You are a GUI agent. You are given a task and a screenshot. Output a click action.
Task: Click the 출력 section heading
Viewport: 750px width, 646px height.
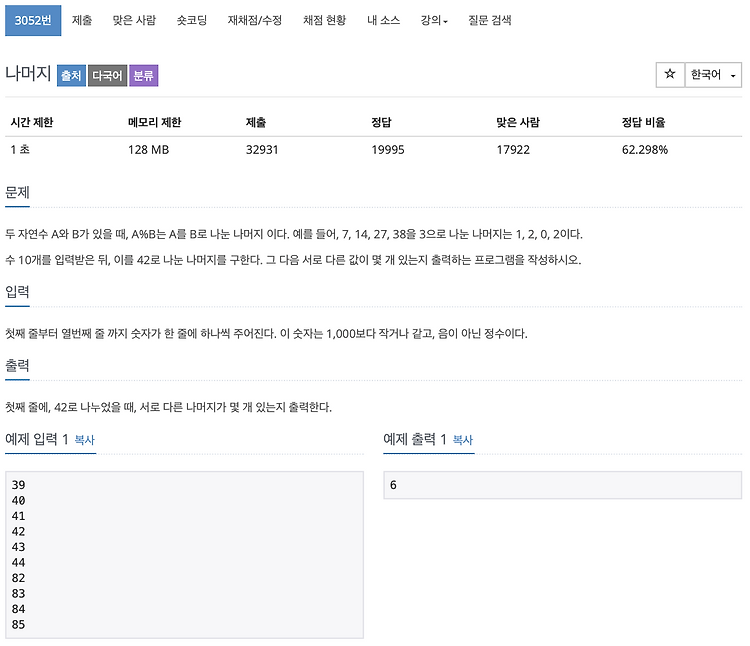17,365
